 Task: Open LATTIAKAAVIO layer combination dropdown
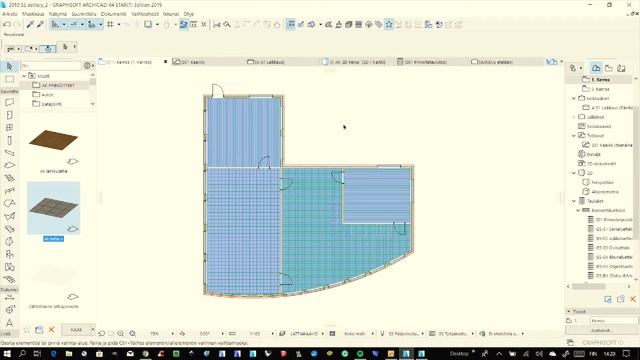322,333
